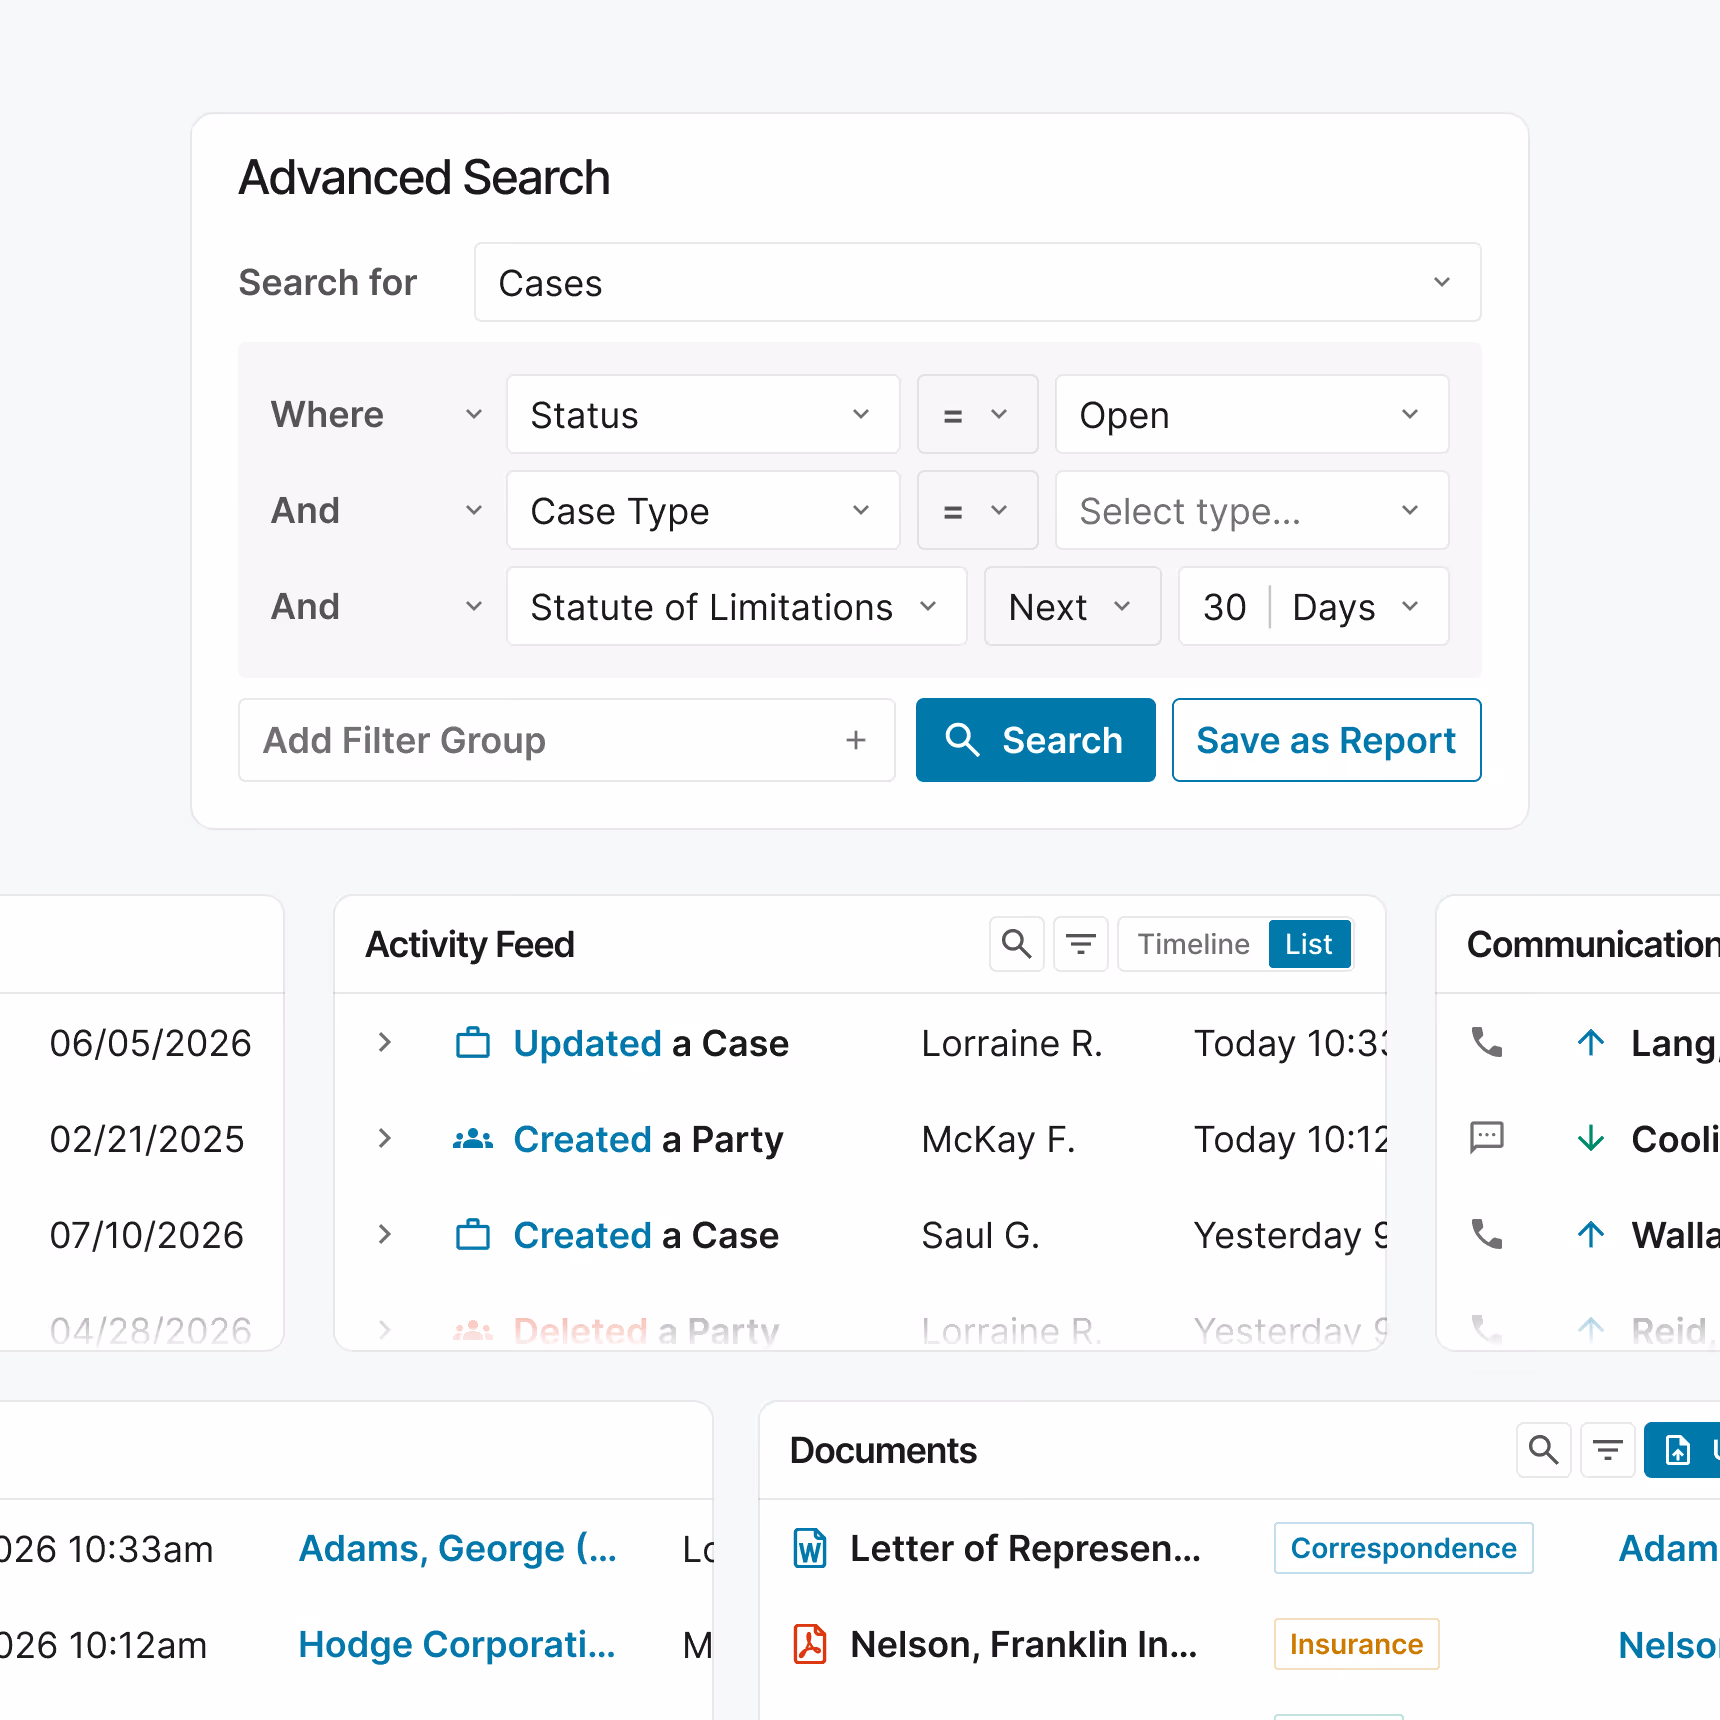Open the Adams, George (... link
This screenshot has height=1720, width=1720.
click(x=458, y=1549)
